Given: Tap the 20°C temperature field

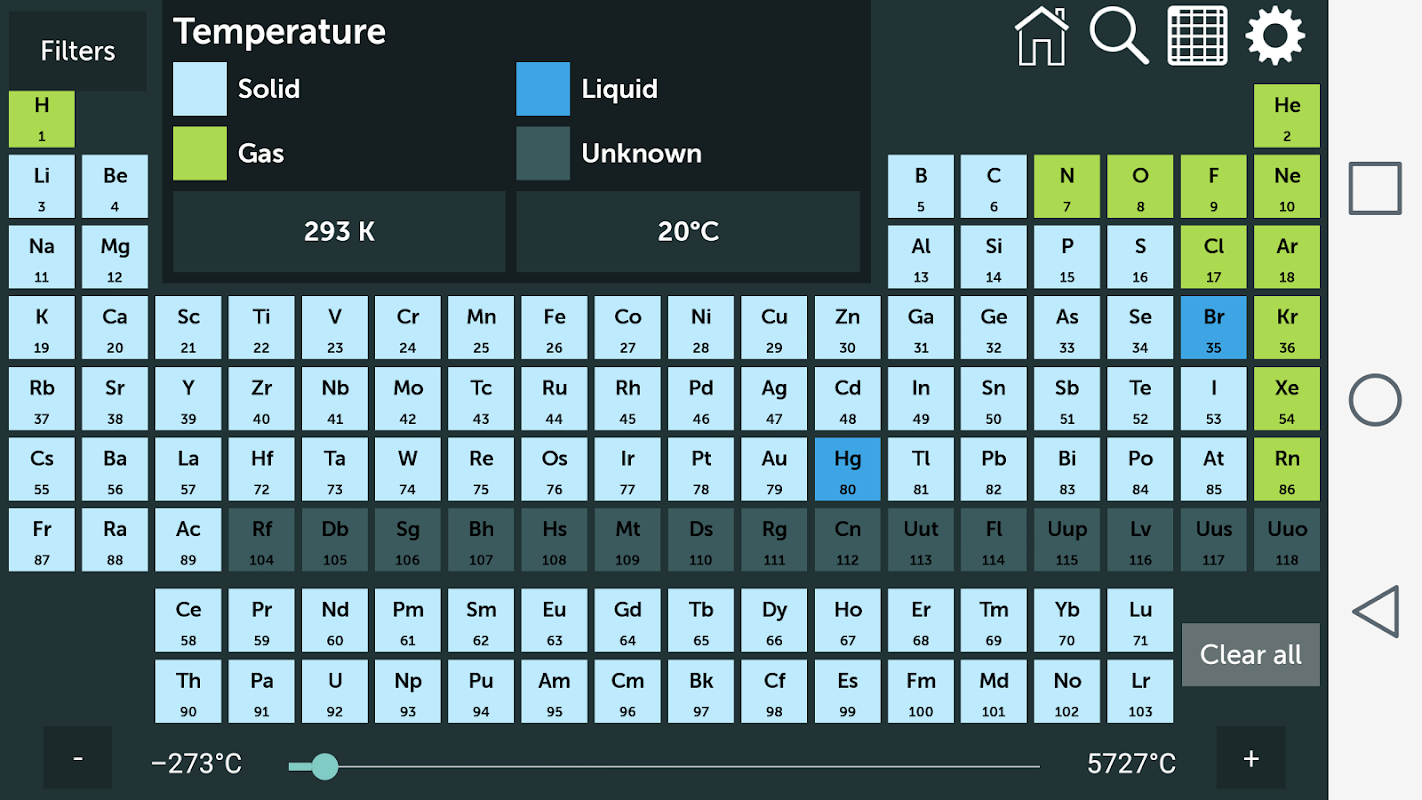Looking at the screenshot, I should tap(688, 232).
